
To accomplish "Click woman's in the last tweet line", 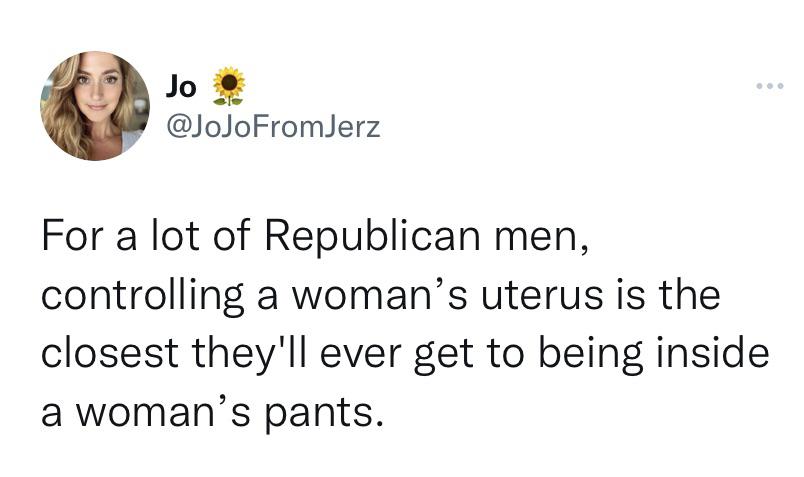I will click(164, 414).
